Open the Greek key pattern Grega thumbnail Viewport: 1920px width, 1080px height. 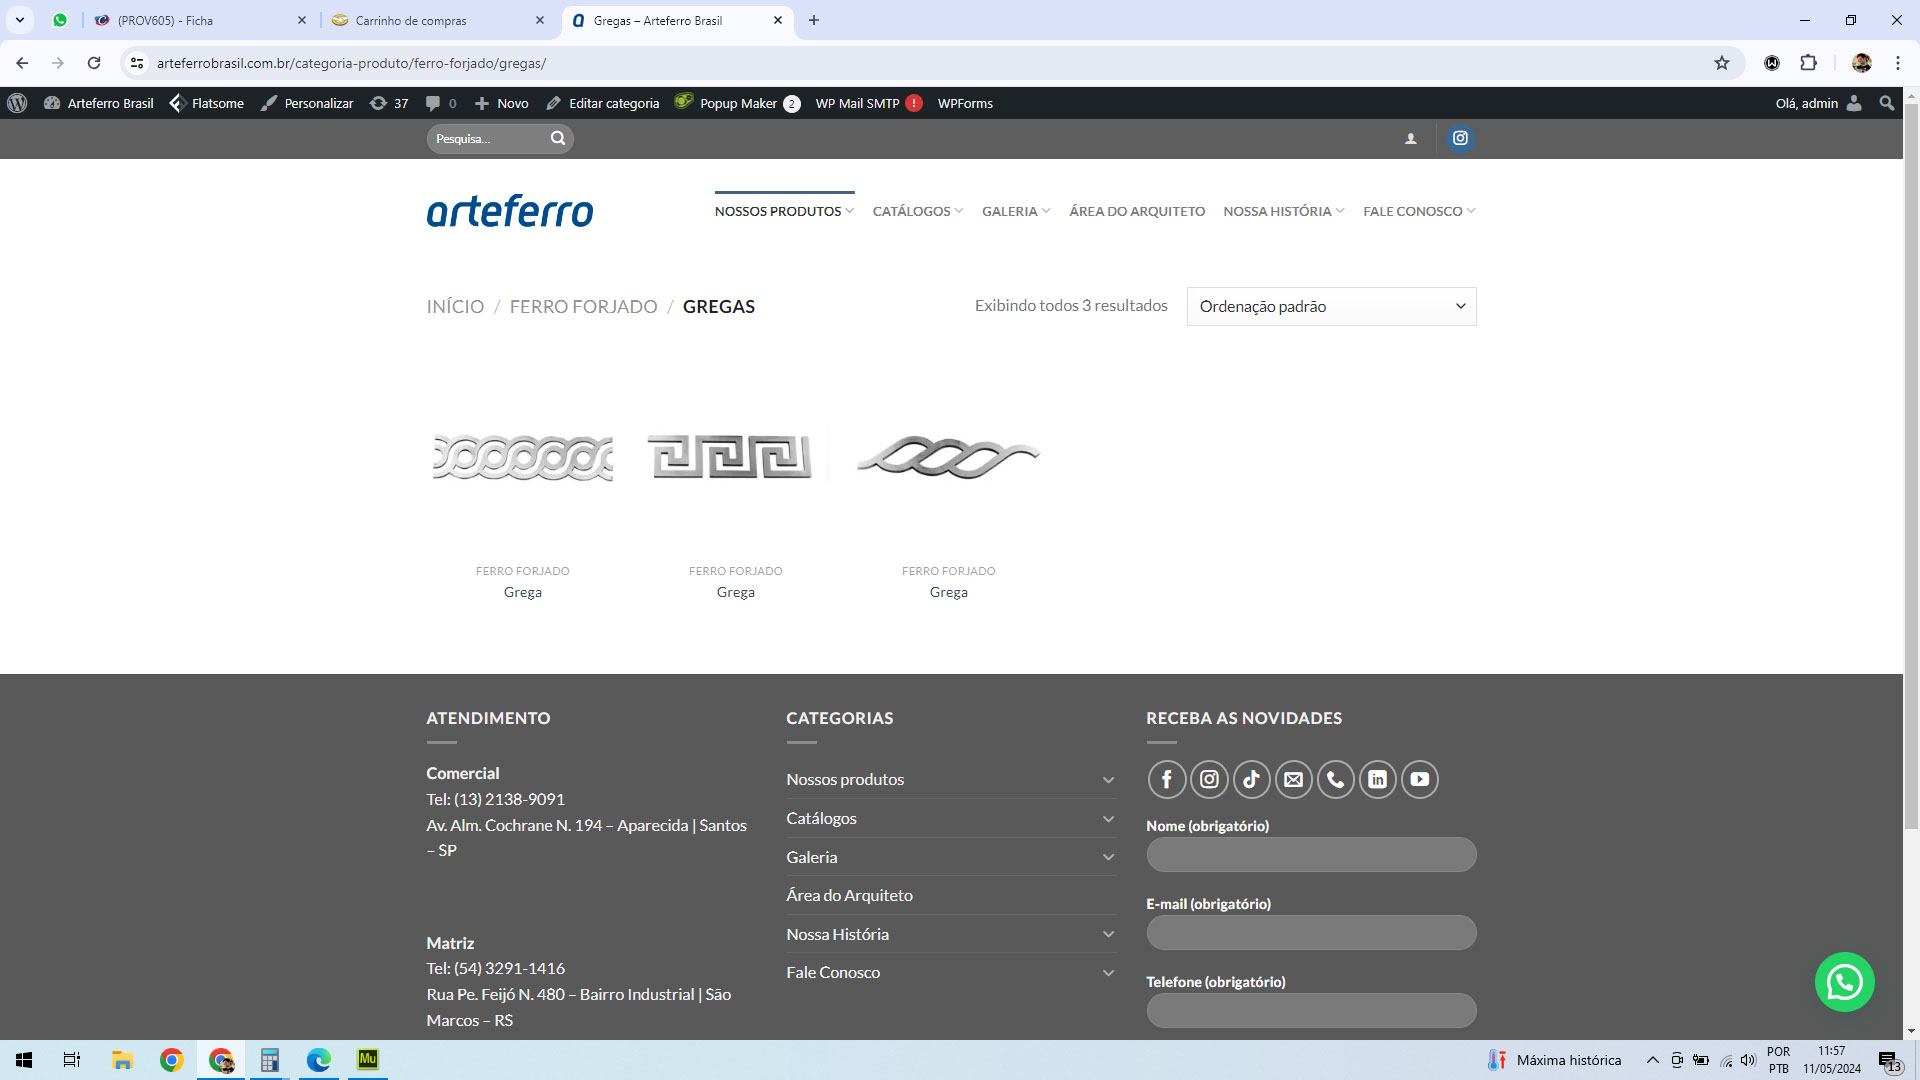731,458
